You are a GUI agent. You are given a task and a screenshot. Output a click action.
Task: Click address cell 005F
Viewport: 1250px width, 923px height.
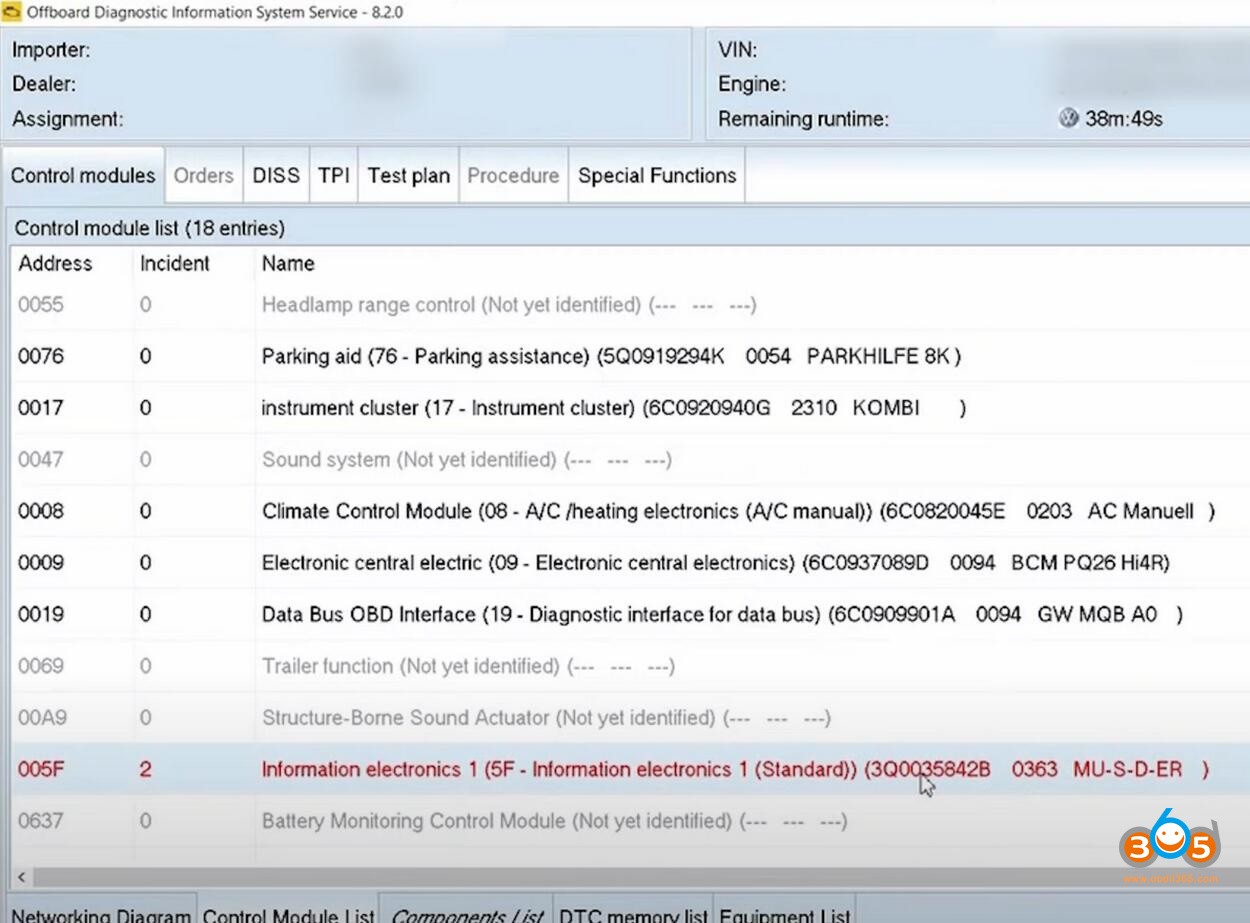click(x=41, y=770)
